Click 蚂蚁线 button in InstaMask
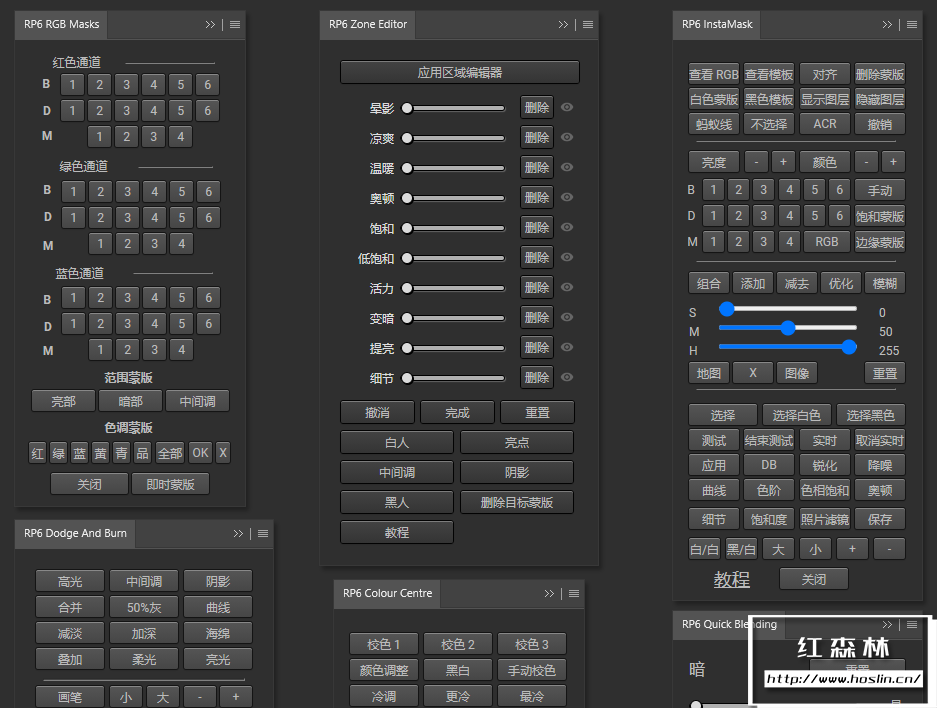937x708 pixels. point(714,124)
